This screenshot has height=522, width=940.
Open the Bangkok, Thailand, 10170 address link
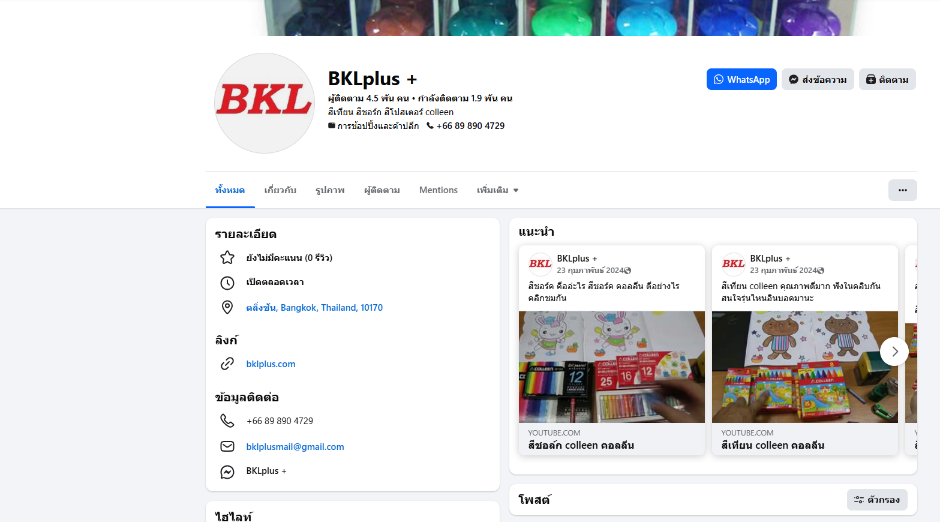[x=314, y=307]
